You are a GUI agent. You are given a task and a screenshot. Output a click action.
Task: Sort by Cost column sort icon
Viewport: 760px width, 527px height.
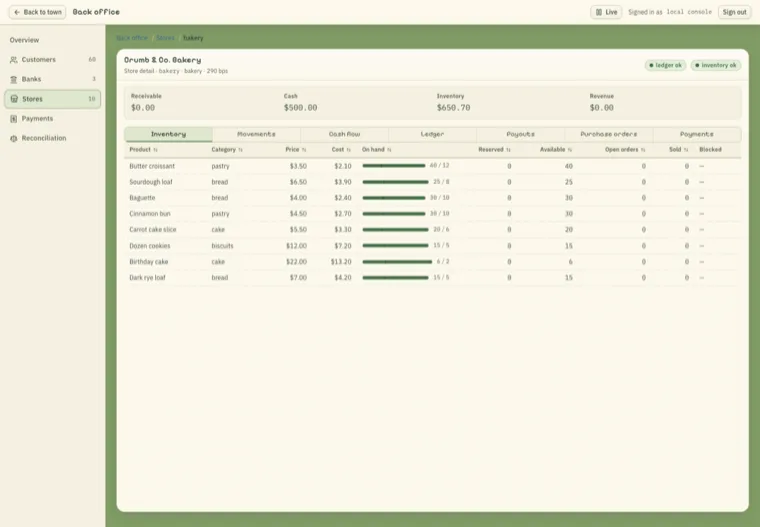pyautogui.click(x=348, y=150)
